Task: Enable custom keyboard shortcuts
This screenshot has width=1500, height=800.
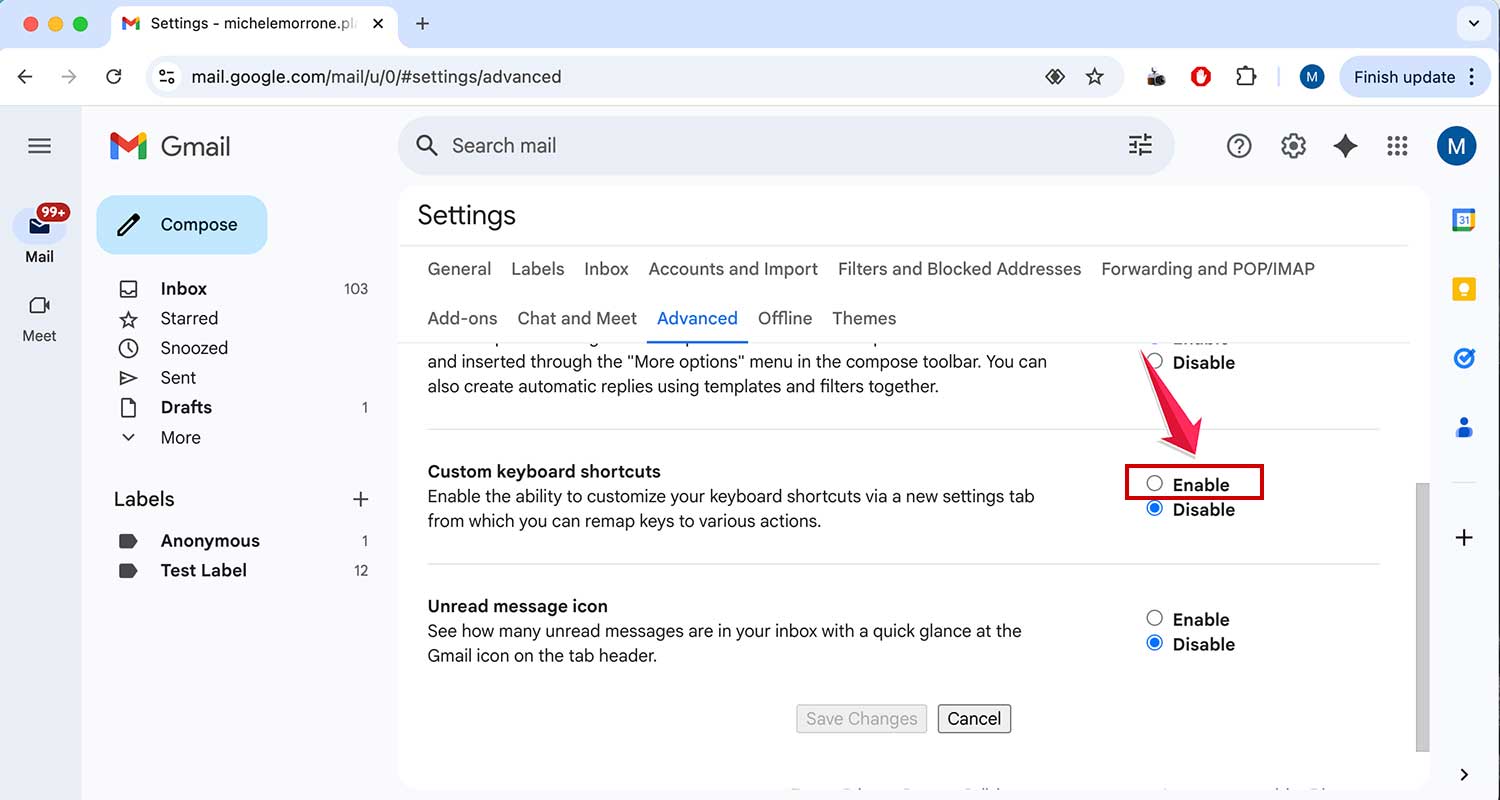Action: tap(1155, 482)
